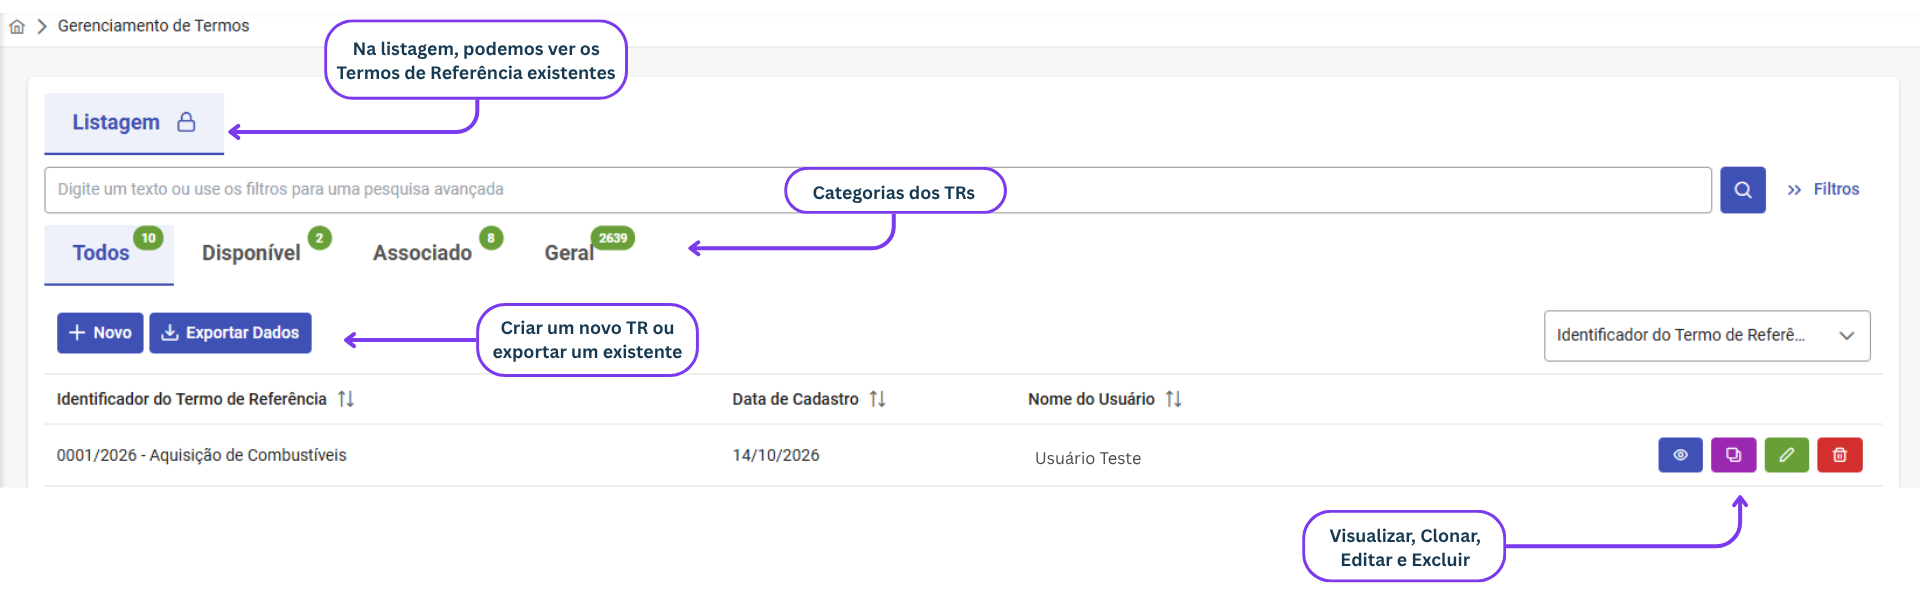Switch to the Disponível category tab
This screenshot has width=1920, height=598.
click(x=251, y=253)
